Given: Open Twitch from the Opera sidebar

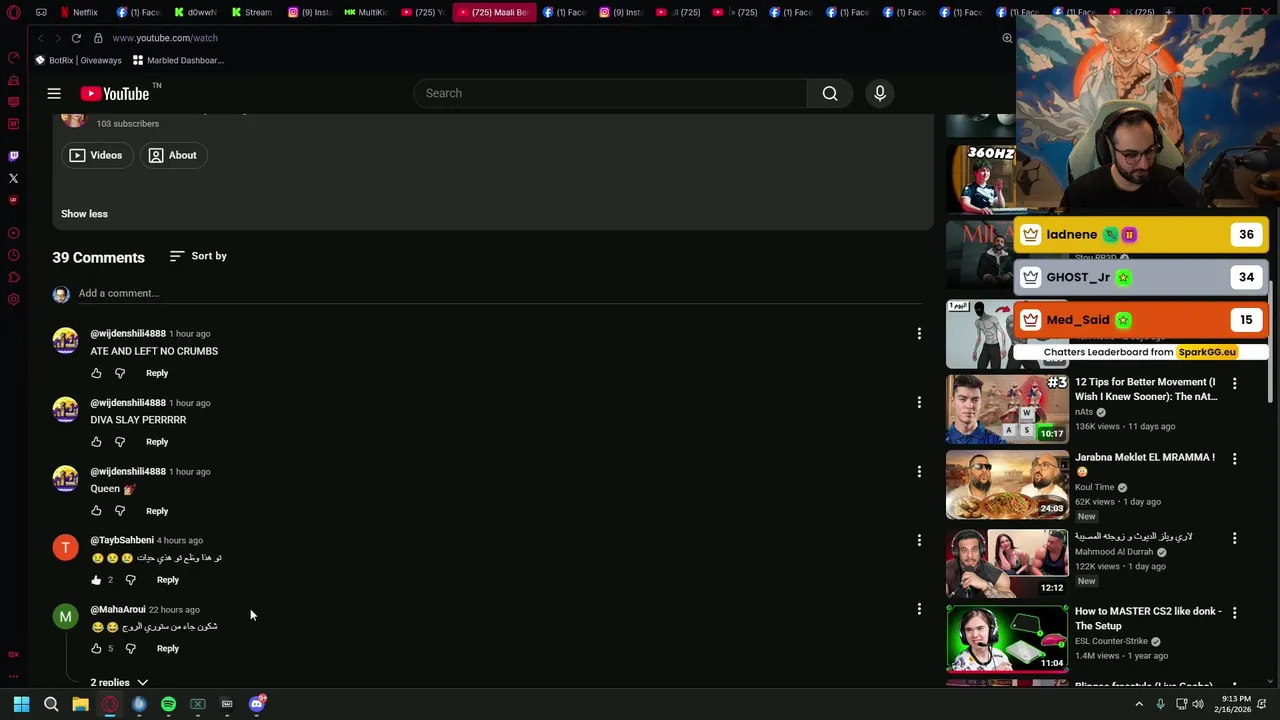Looking at the screenshot, I should click(x=13, y=156).
